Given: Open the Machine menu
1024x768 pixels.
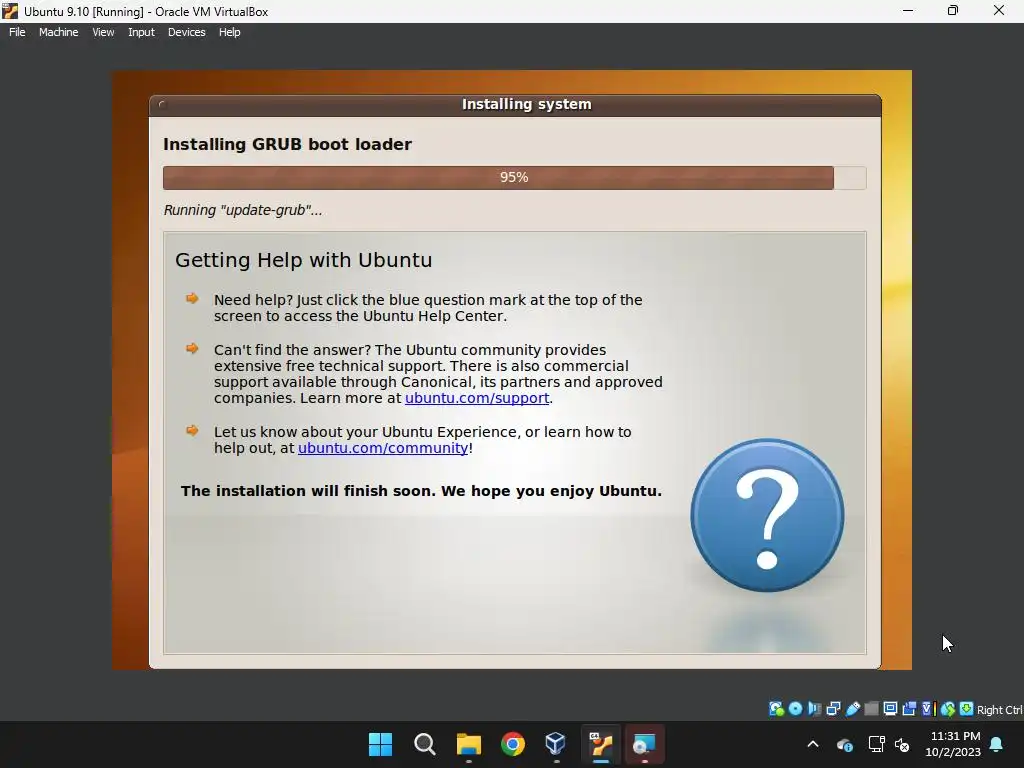Looking at the screenshot, I should point(58,32).
